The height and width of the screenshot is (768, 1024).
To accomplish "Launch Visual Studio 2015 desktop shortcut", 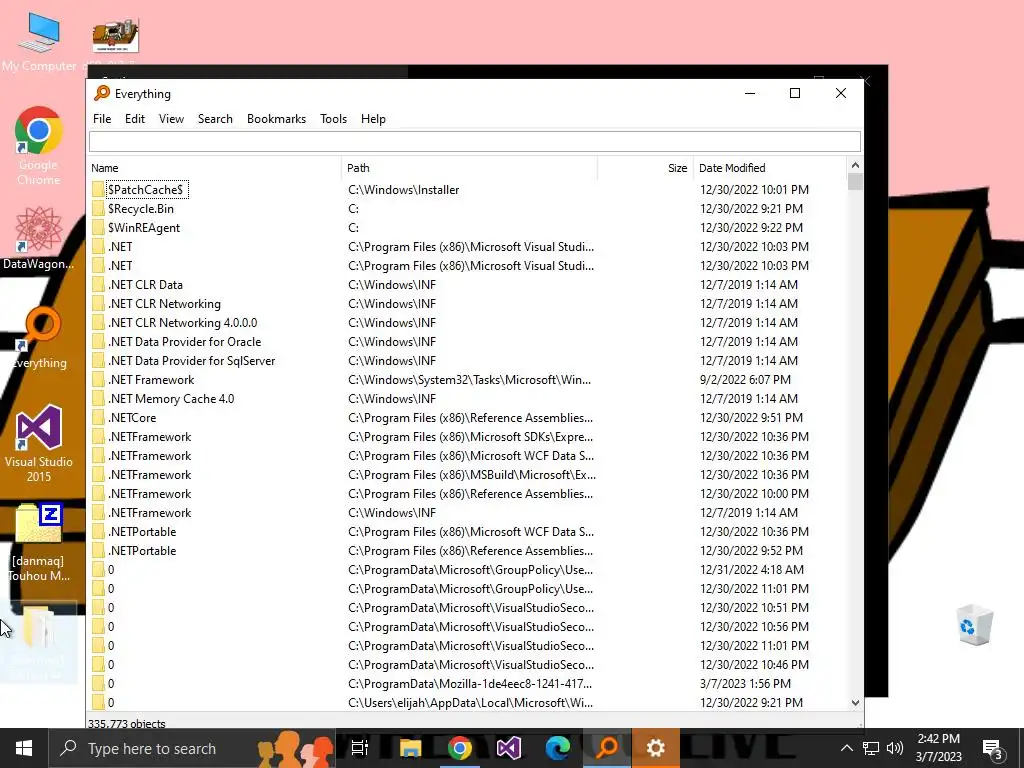I will pyautogui.click(x=39, y=443).
